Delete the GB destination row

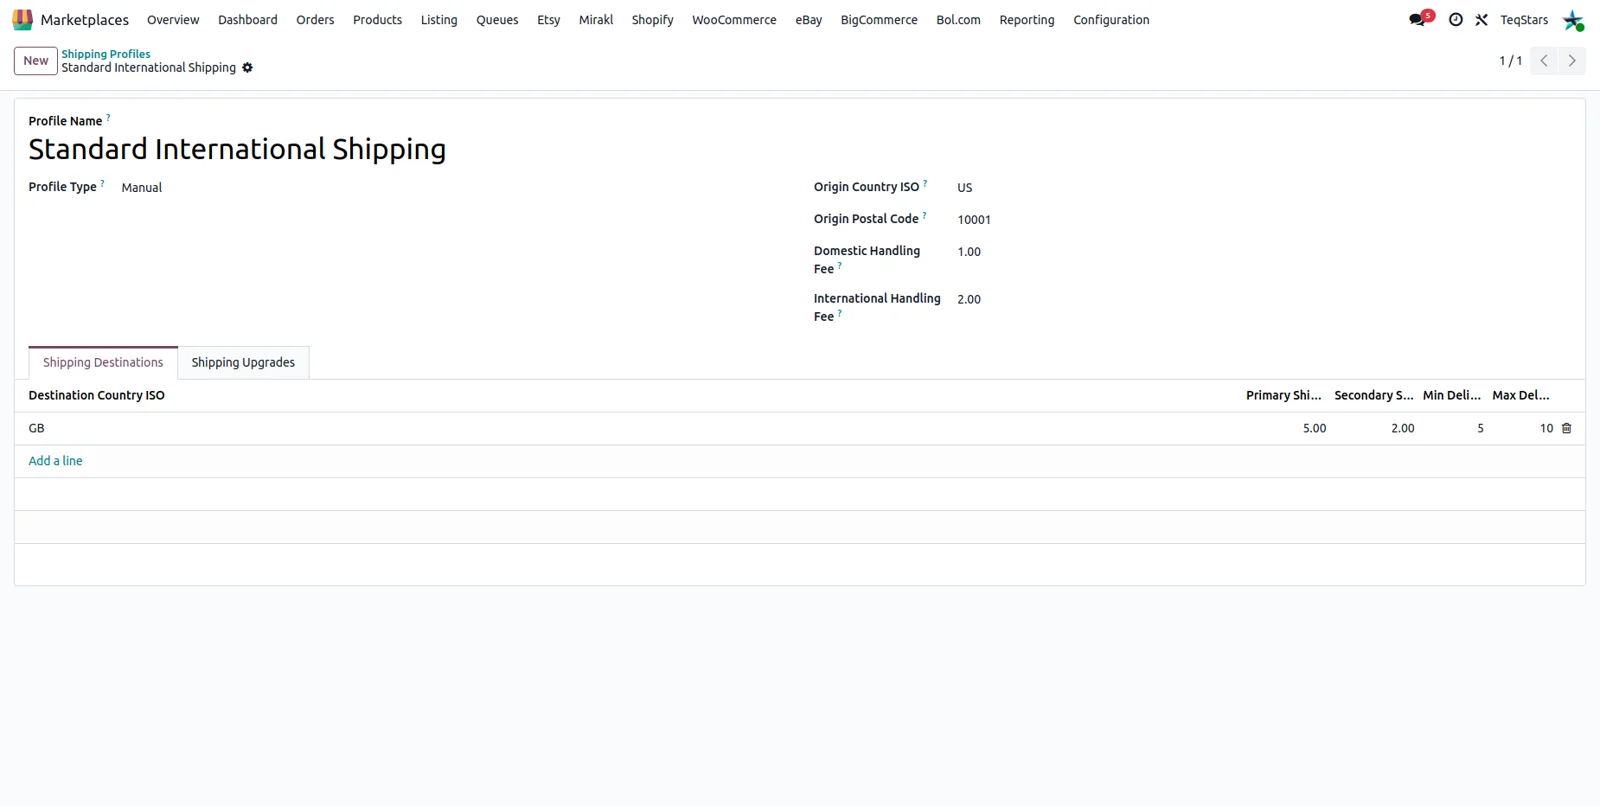[x=1567, y=428]
